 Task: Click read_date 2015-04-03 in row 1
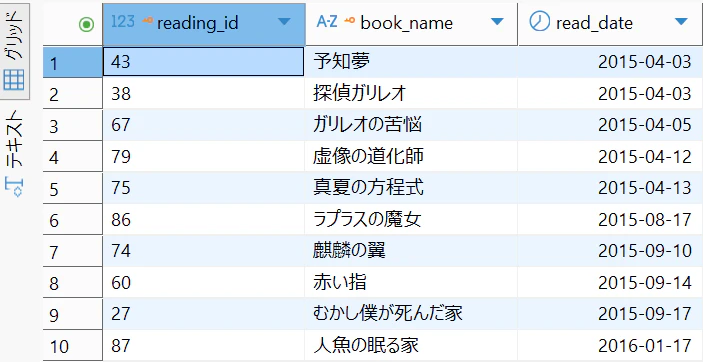pyautogui.click(x=611, y=61)
